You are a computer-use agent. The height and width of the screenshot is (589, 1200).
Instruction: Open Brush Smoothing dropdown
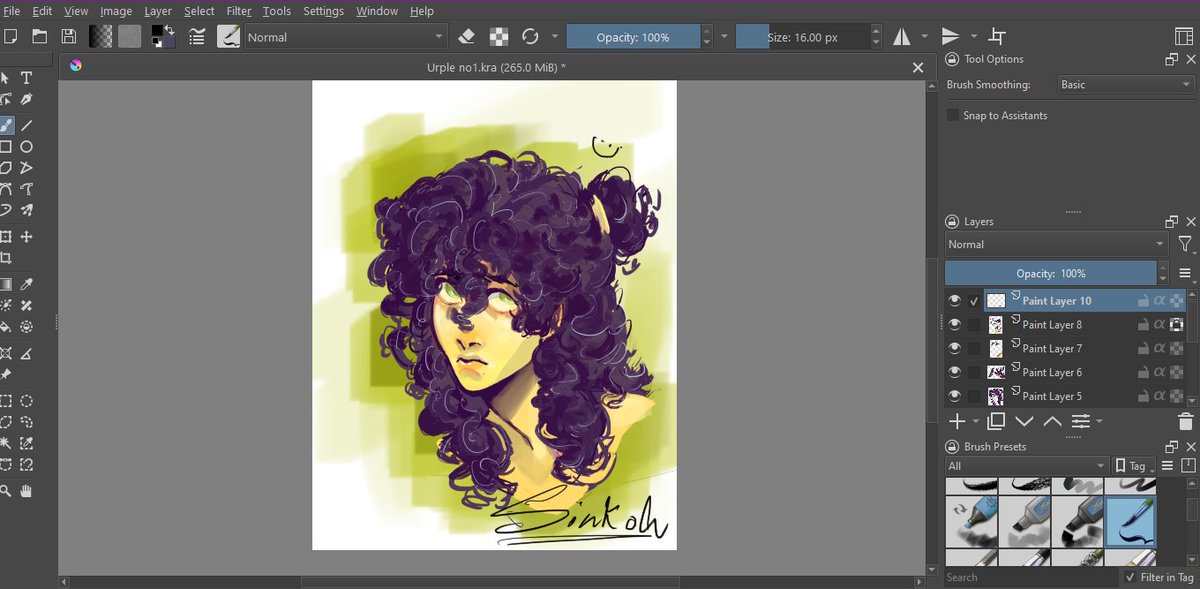point(1126,85)
